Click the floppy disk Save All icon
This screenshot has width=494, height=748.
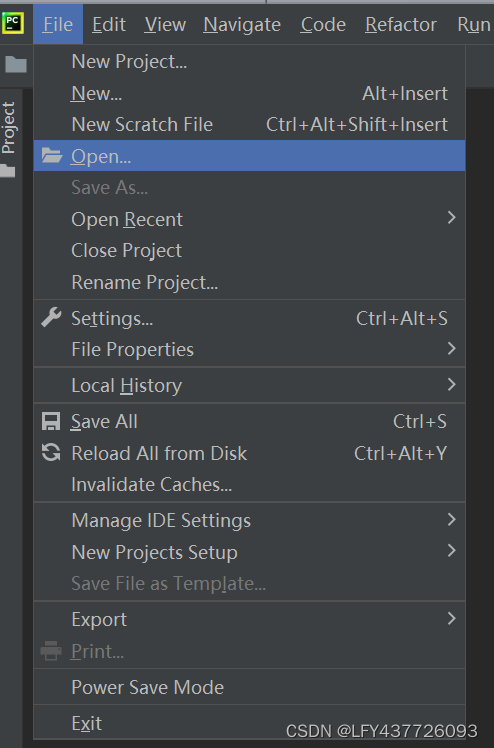tap(51, 422)
